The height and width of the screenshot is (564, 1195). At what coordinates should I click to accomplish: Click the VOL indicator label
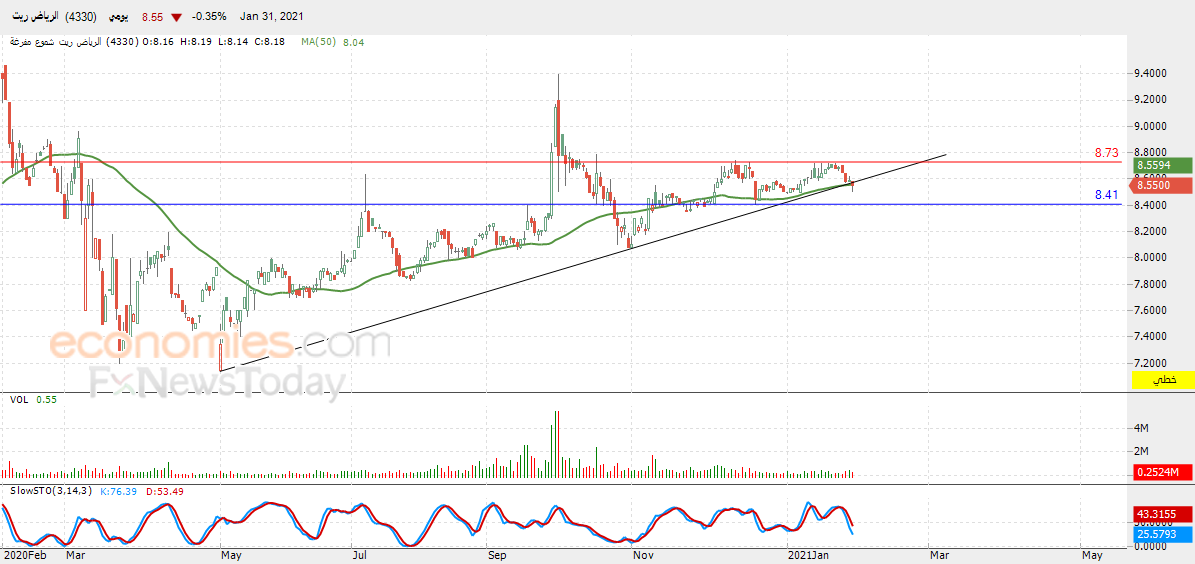[19, 399]
